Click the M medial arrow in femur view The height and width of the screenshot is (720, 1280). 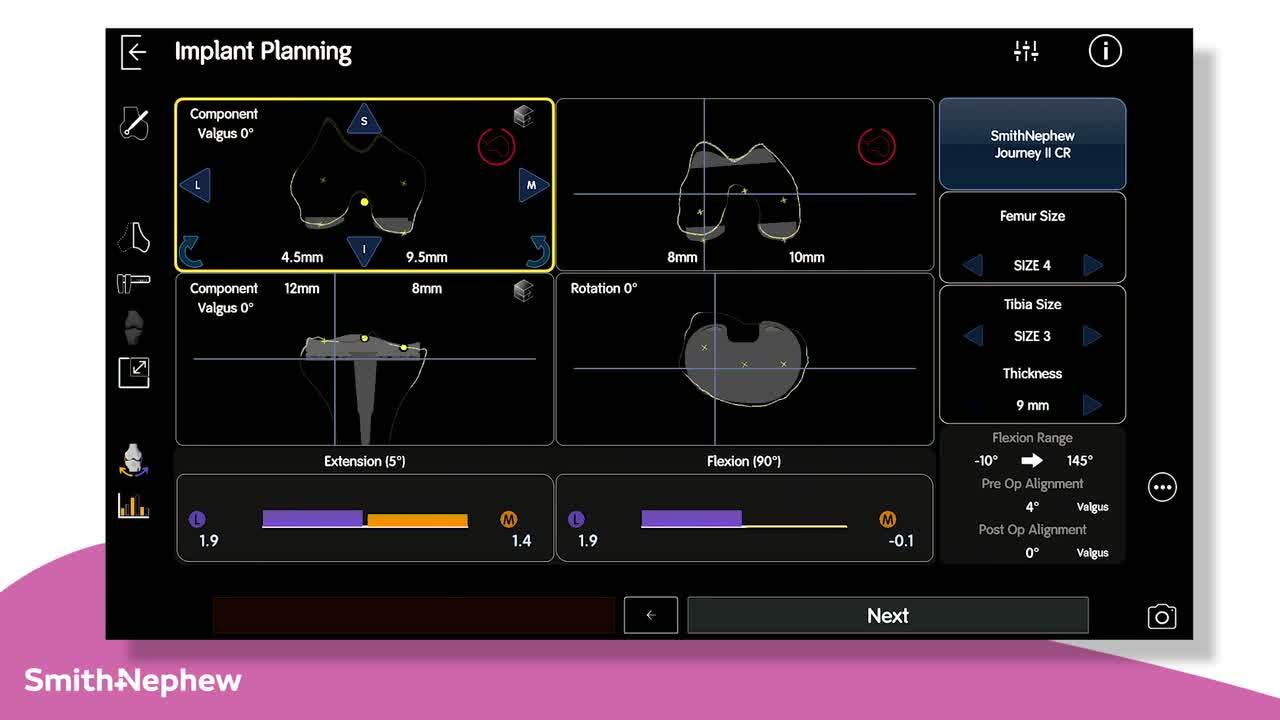pyautogui.click(x=533, y=185)
